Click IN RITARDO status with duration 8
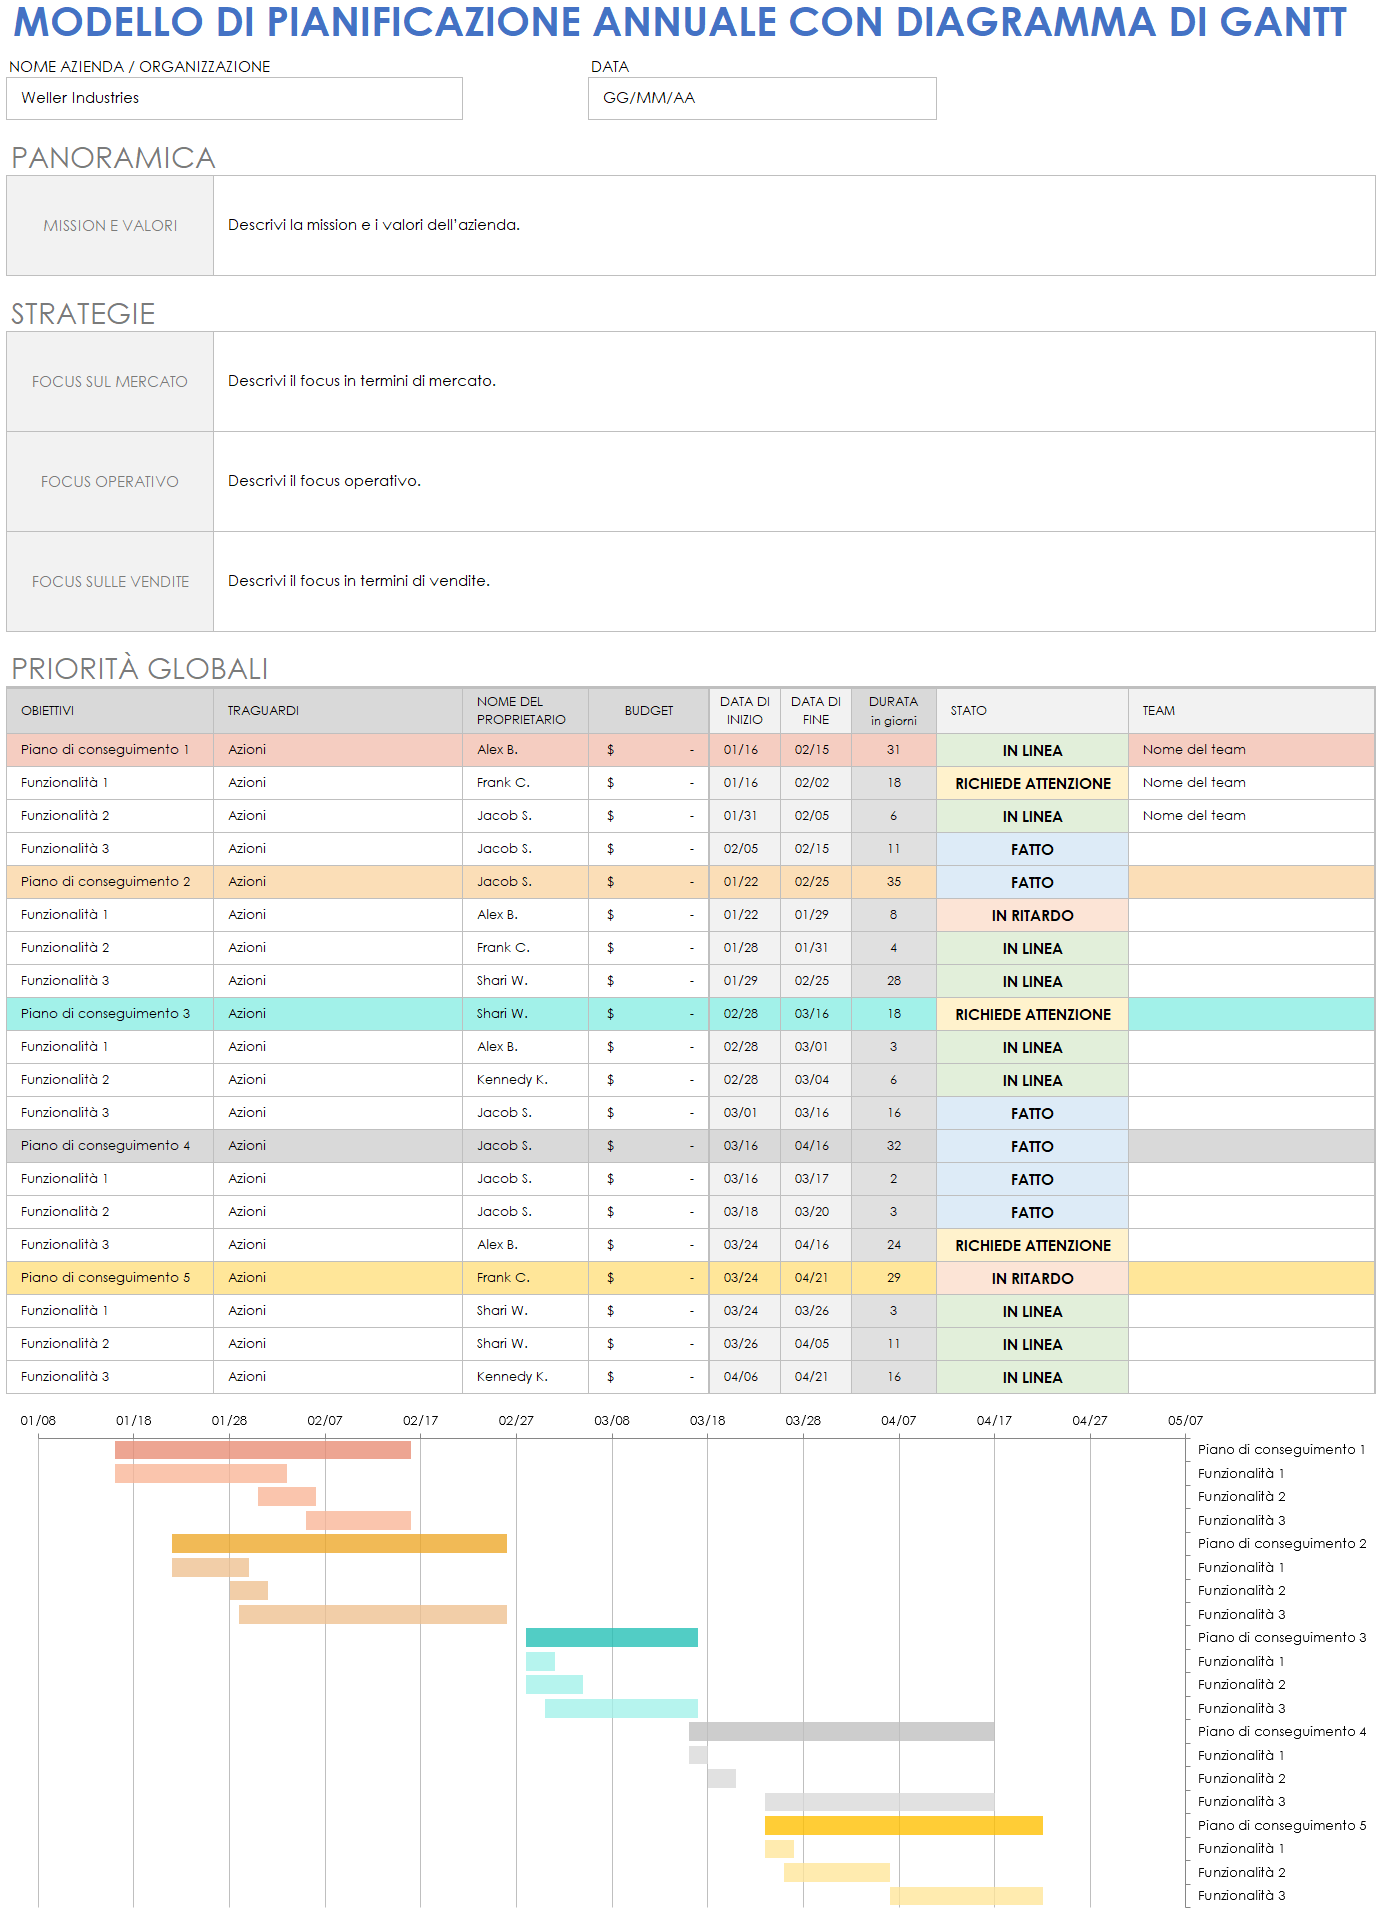The image size is (1382, 1913). (1032, 915)
